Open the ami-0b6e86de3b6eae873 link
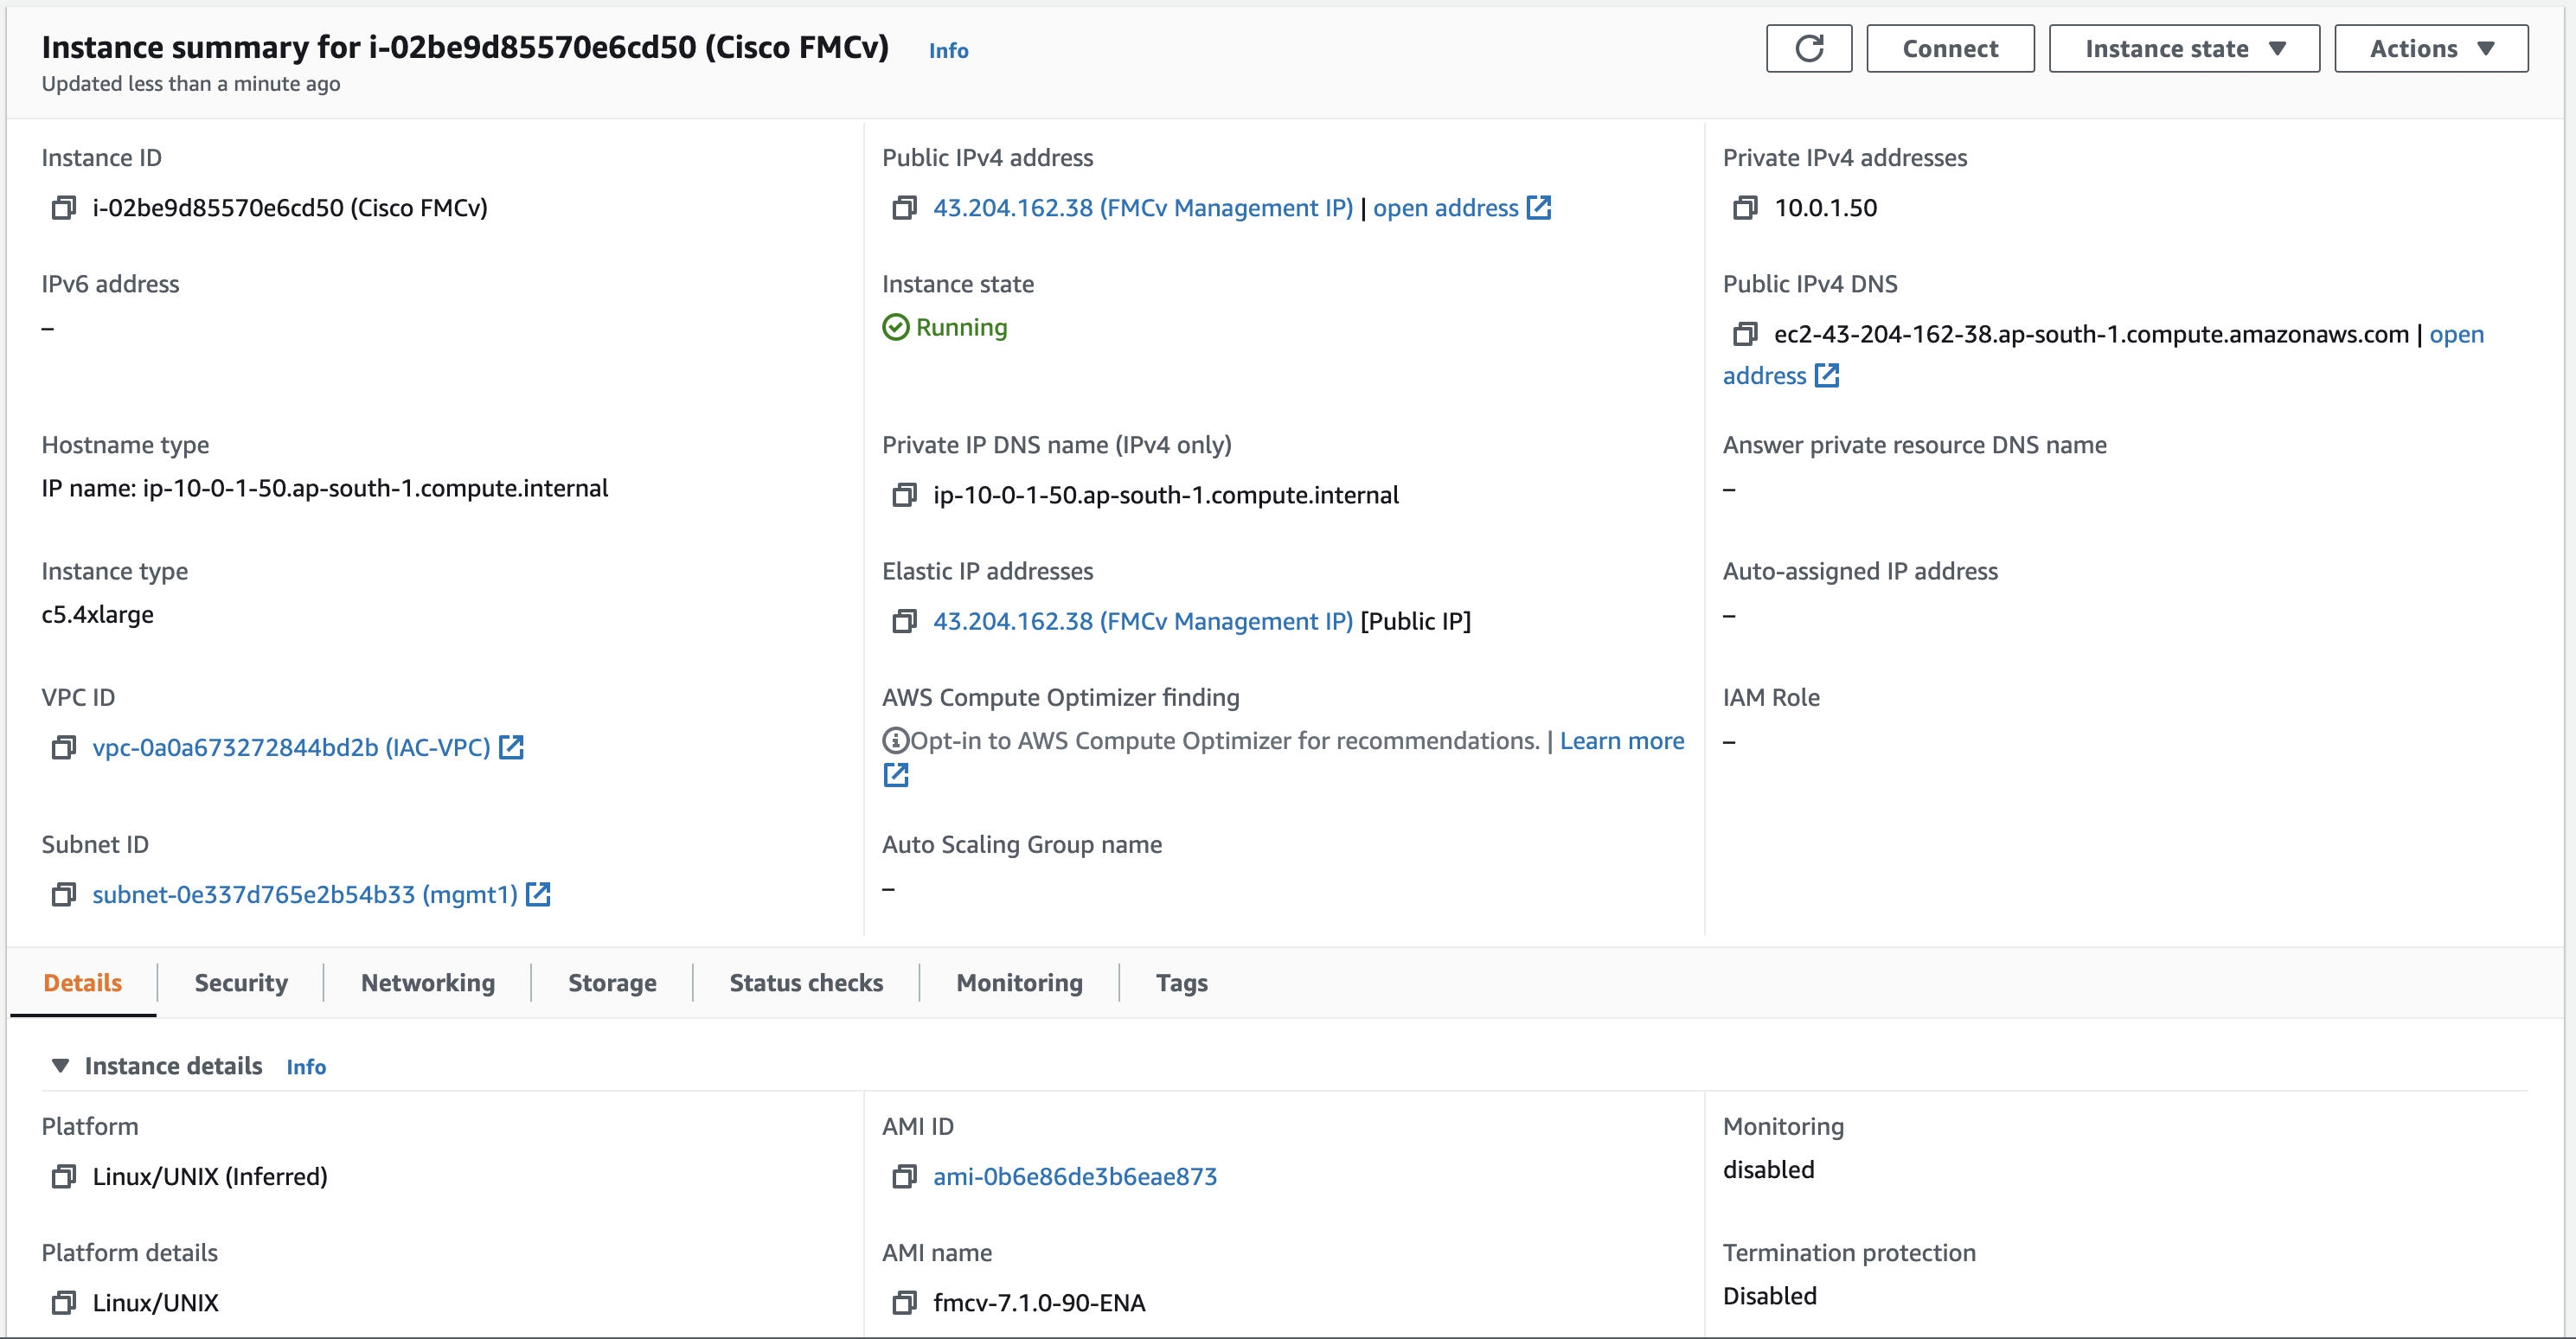 (x=1075, y=1177)
